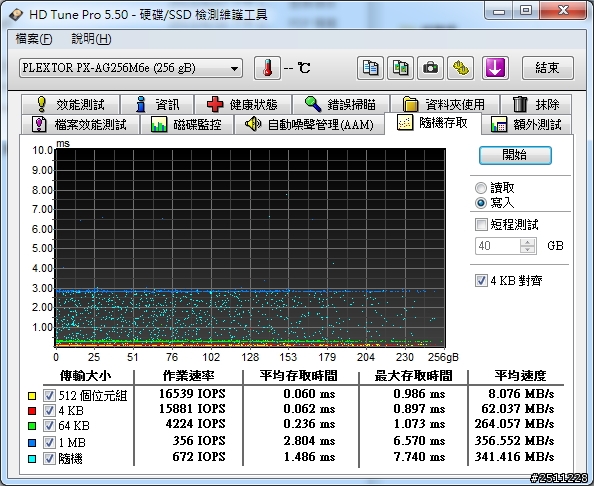
Task: Click the cyan 隨機 color swatch
Action: pyautogui.click(x=32, y=459)
